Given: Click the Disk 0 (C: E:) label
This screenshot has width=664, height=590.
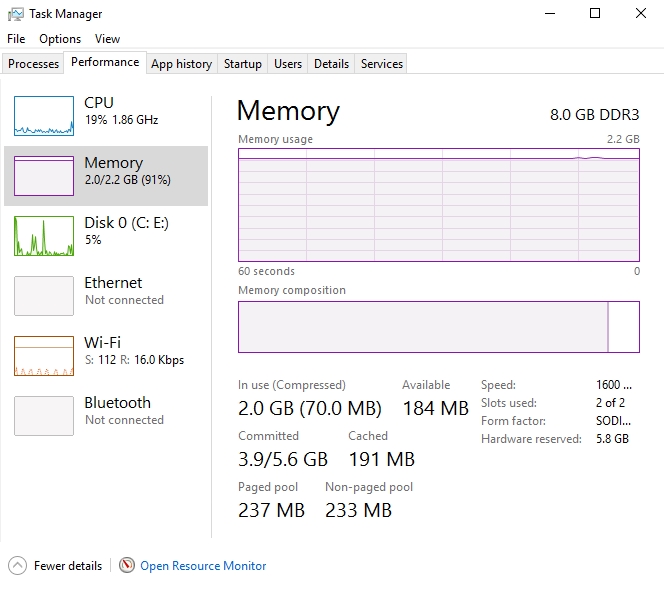Looking at the screenshot, I should point(127,222).
